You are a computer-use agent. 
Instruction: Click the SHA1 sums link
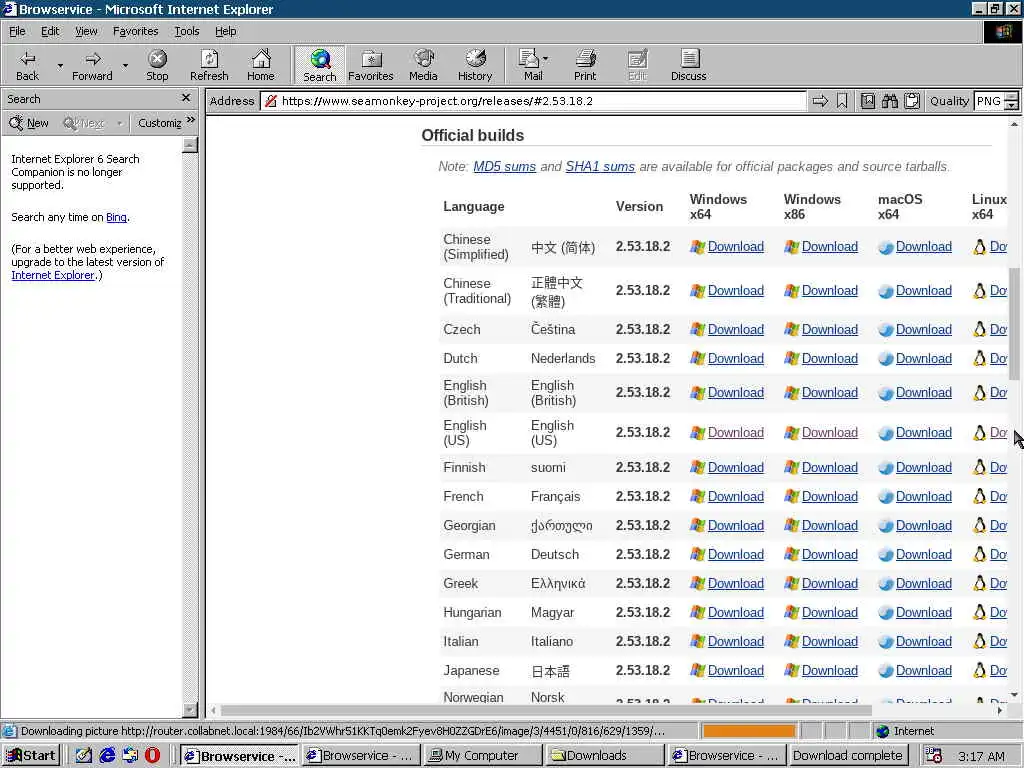pyautogui.click(x=600, y=167)
